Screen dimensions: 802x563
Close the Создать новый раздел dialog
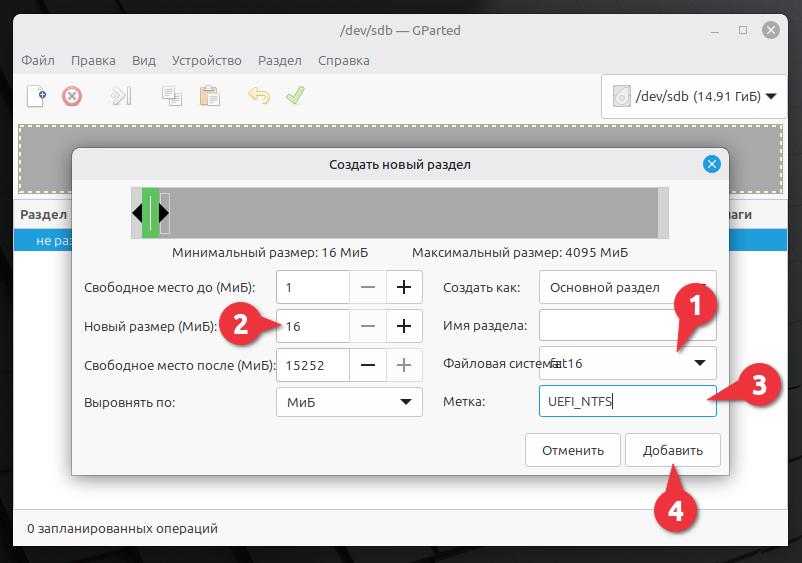711,164
